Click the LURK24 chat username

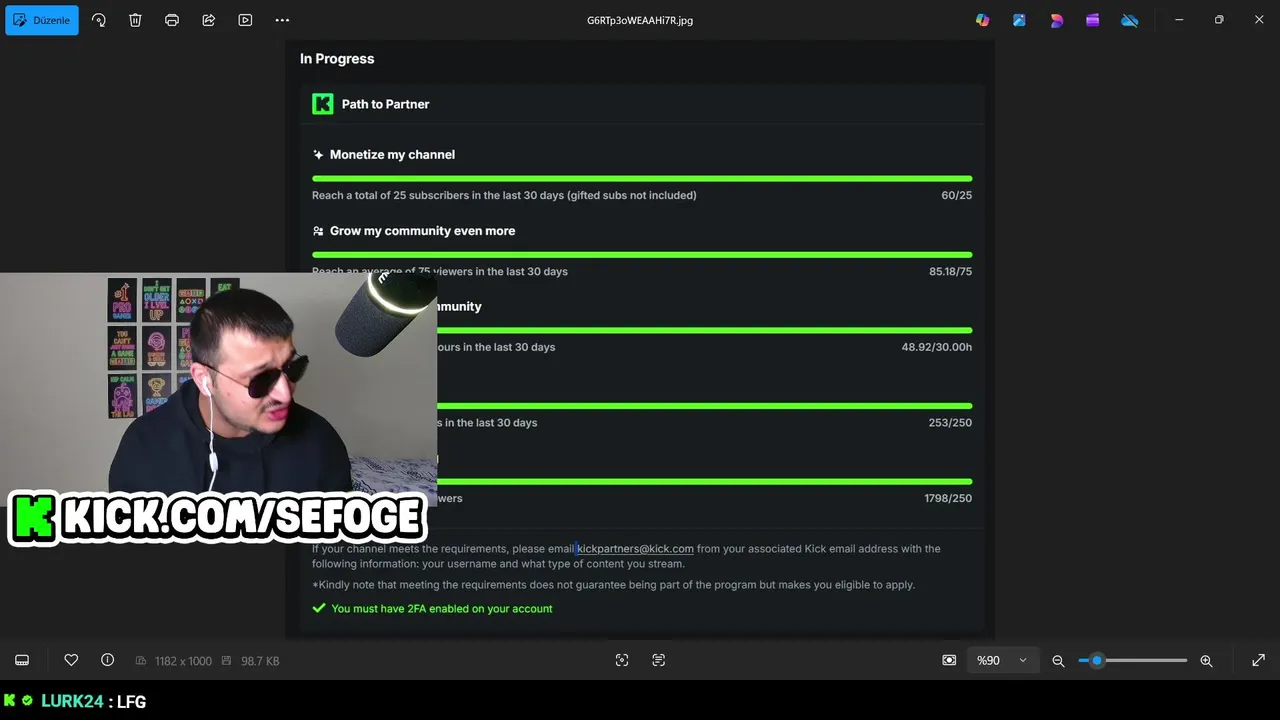(72, 701)
